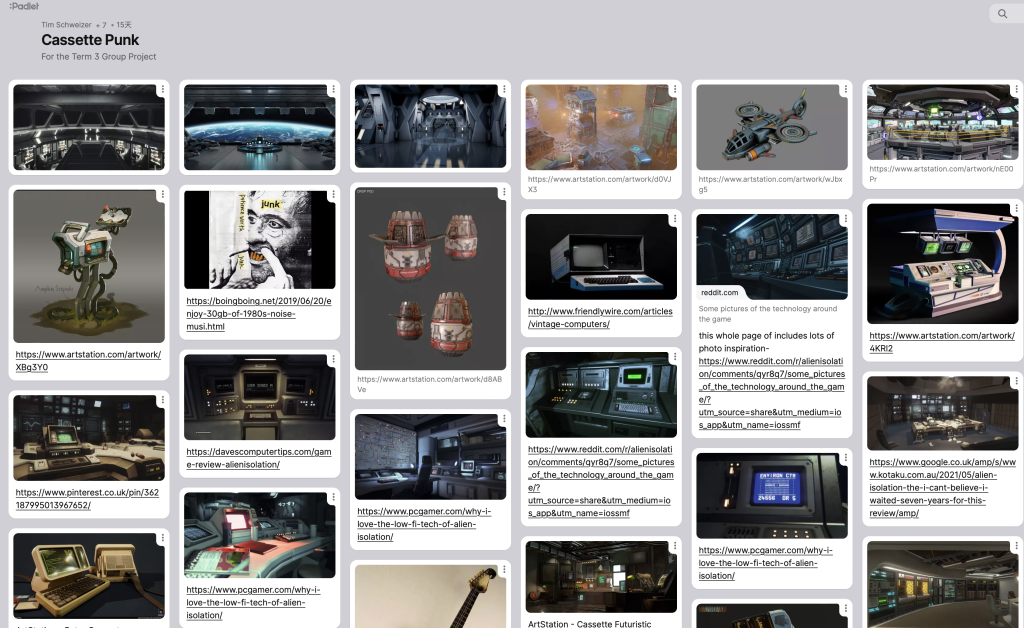Open the artstation XBg3Y0 link
Viewport: 1024px width, 628px height.
pyautogui.click(x=88, y=361)
